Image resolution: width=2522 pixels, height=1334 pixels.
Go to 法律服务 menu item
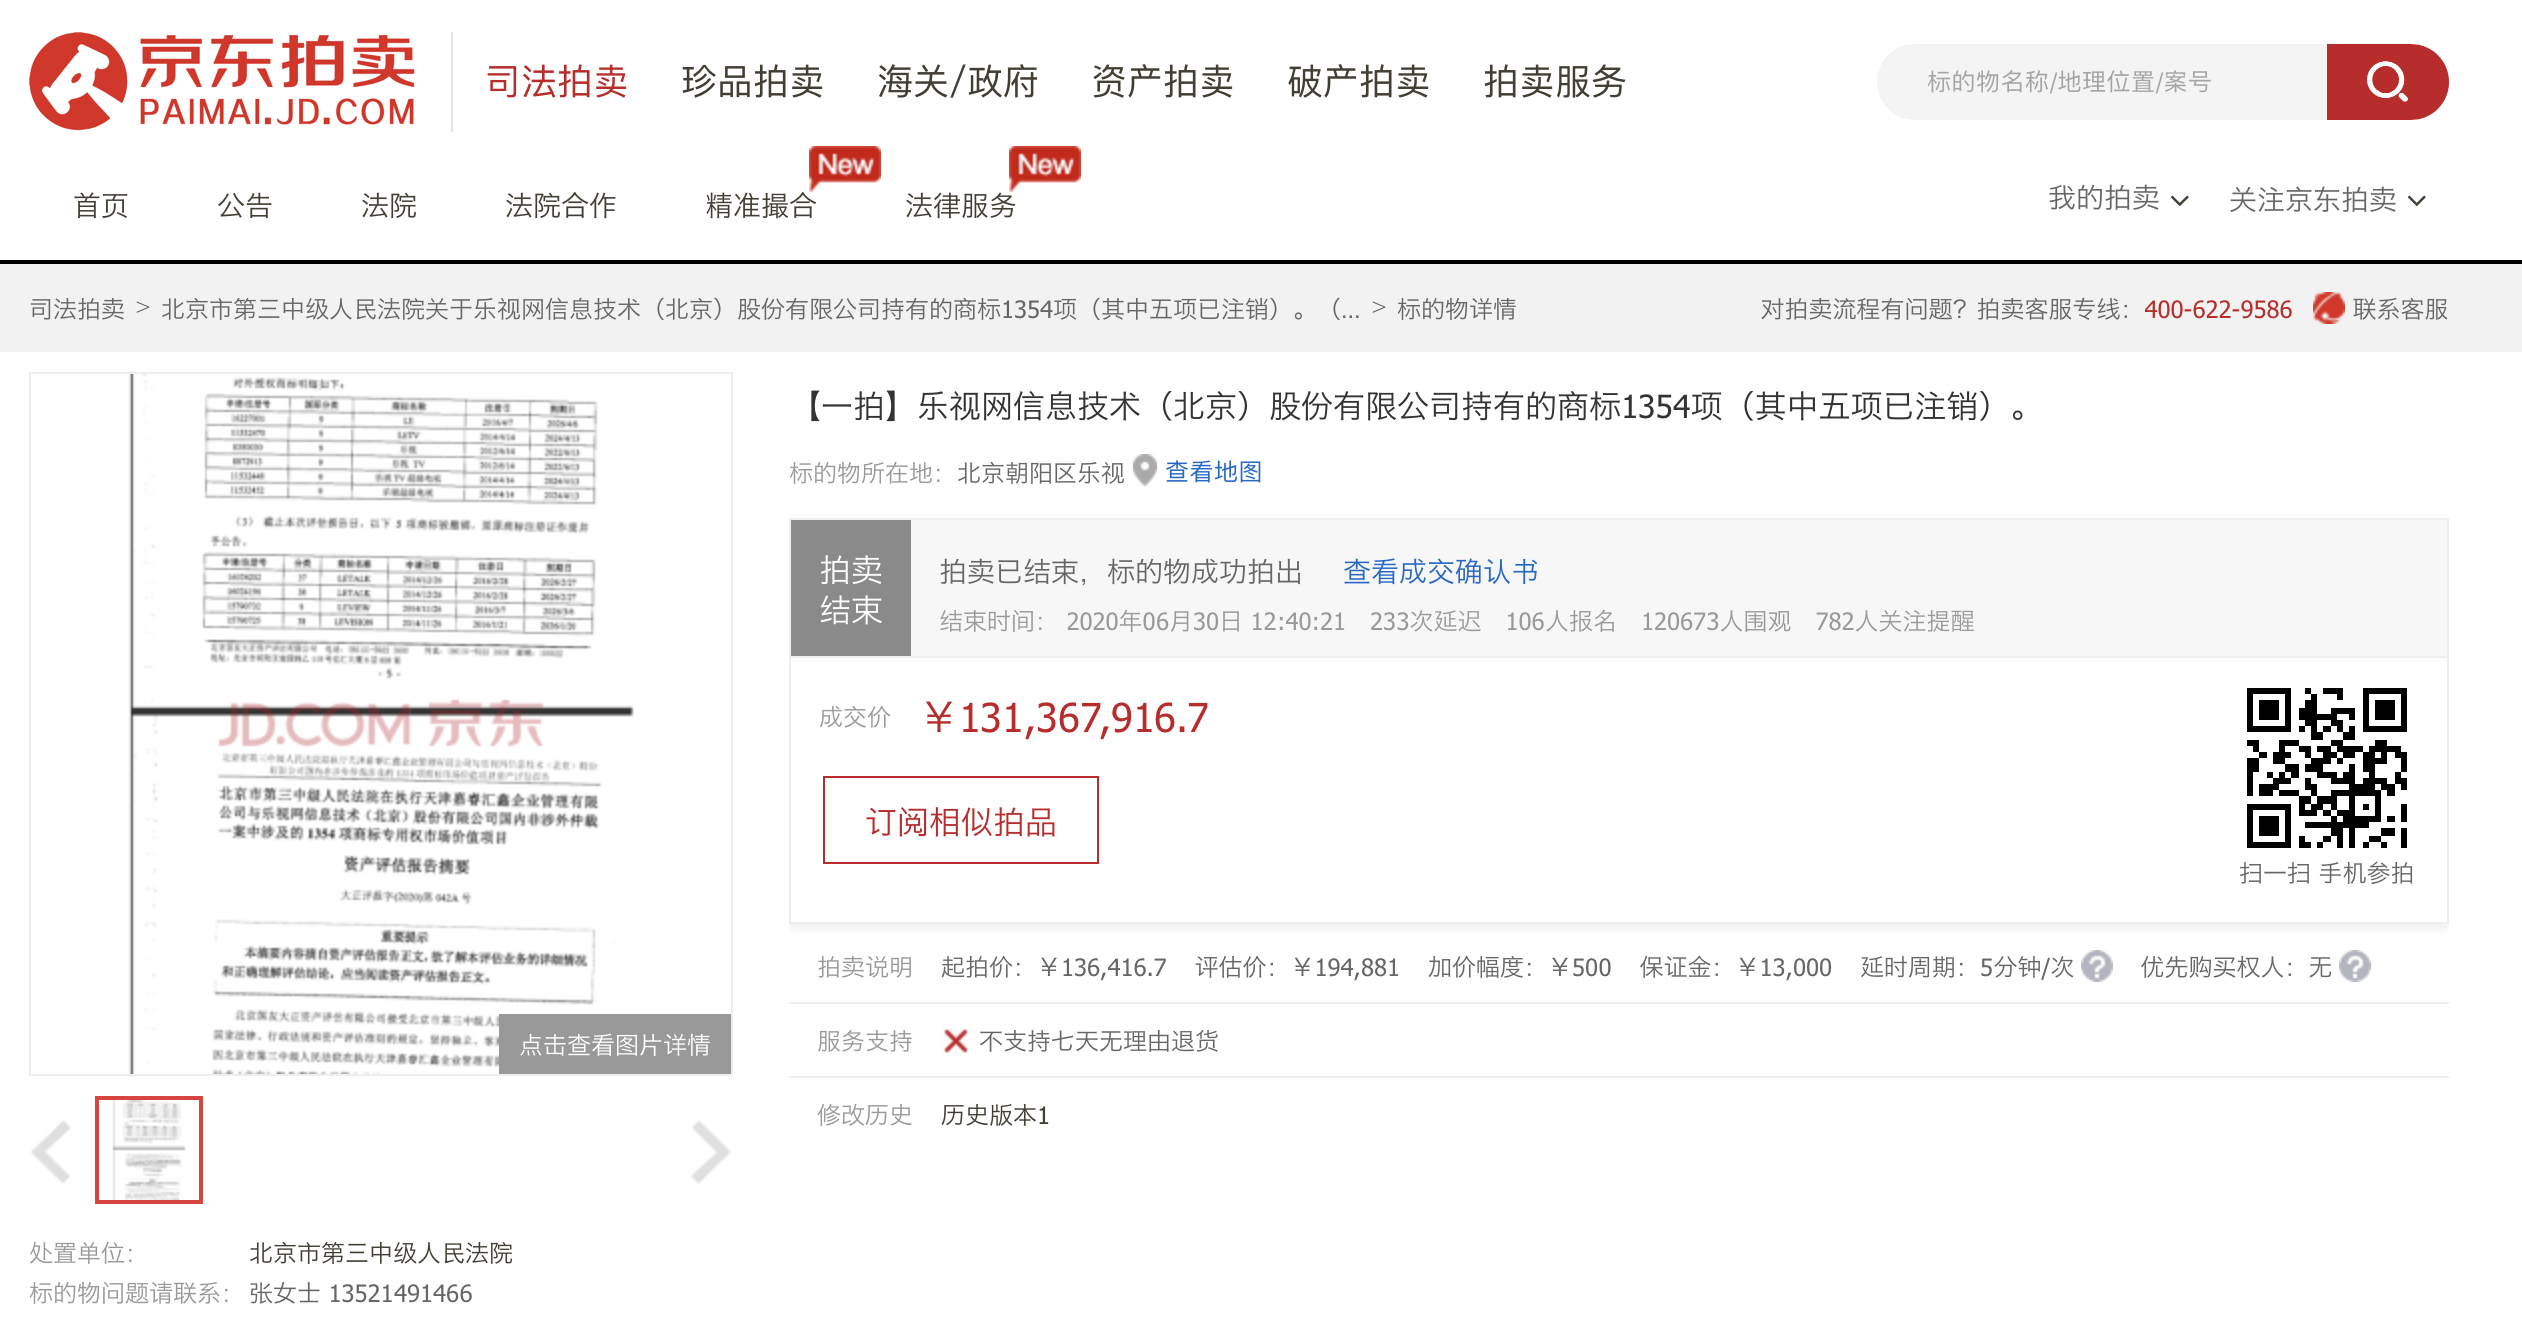(x=960, y=205)
